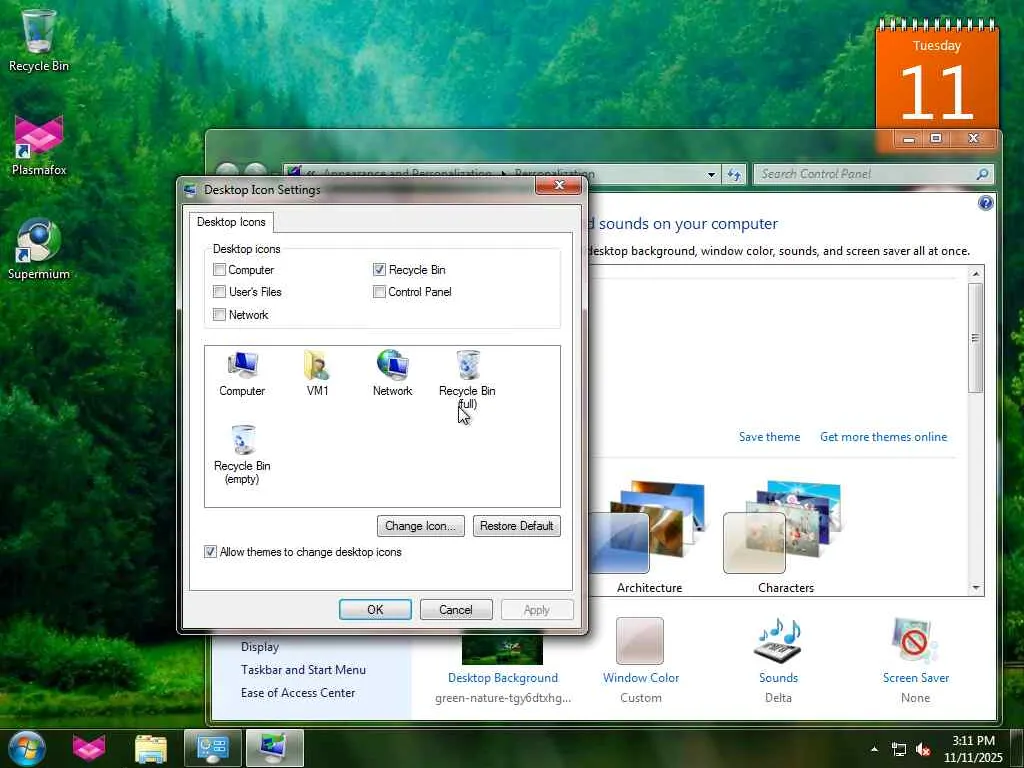This screenshot has width=1024, height=768.
Task: Launch Plasmafox from the desktop
Action: (39, 144)
